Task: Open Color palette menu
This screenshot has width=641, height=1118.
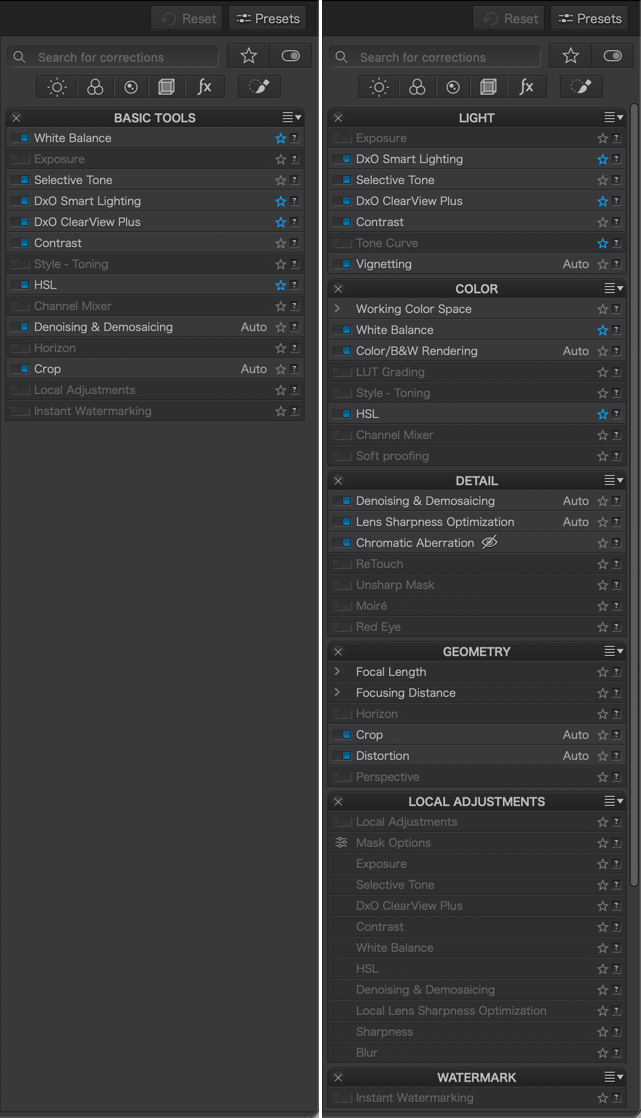Action: (614, 289)
